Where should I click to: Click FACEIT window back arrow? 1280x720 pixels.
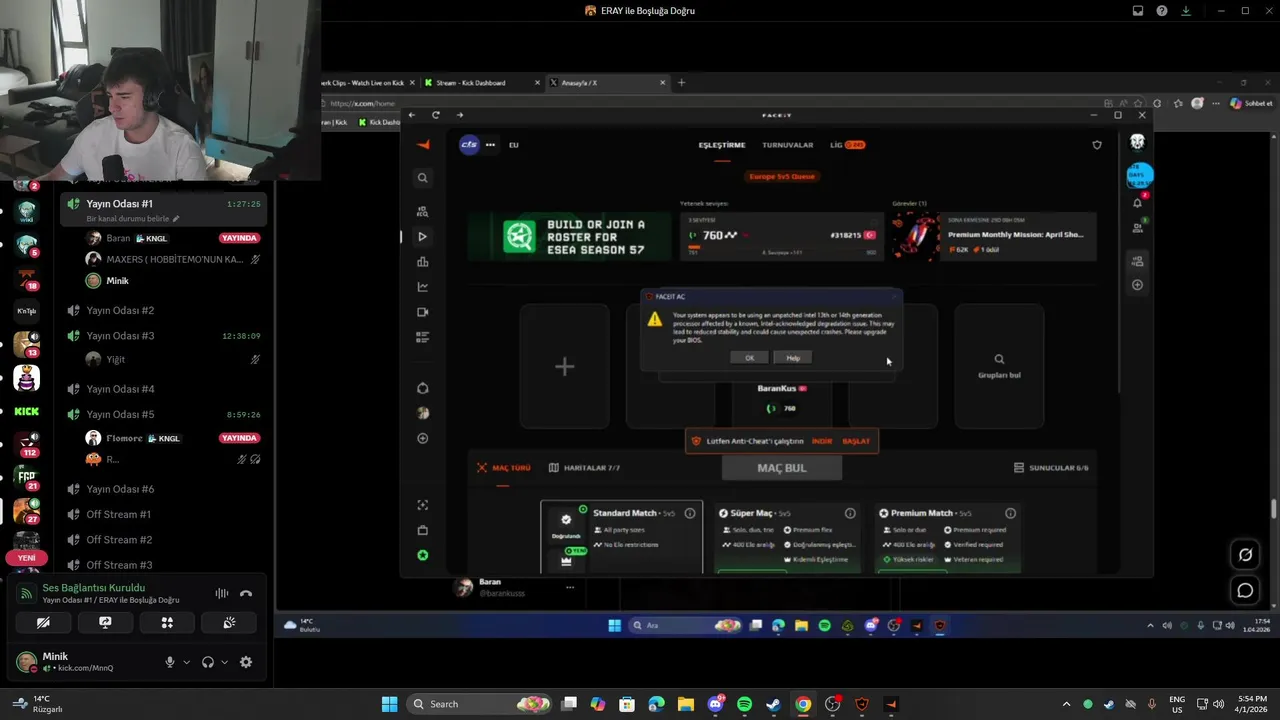(x=412, y=115)
